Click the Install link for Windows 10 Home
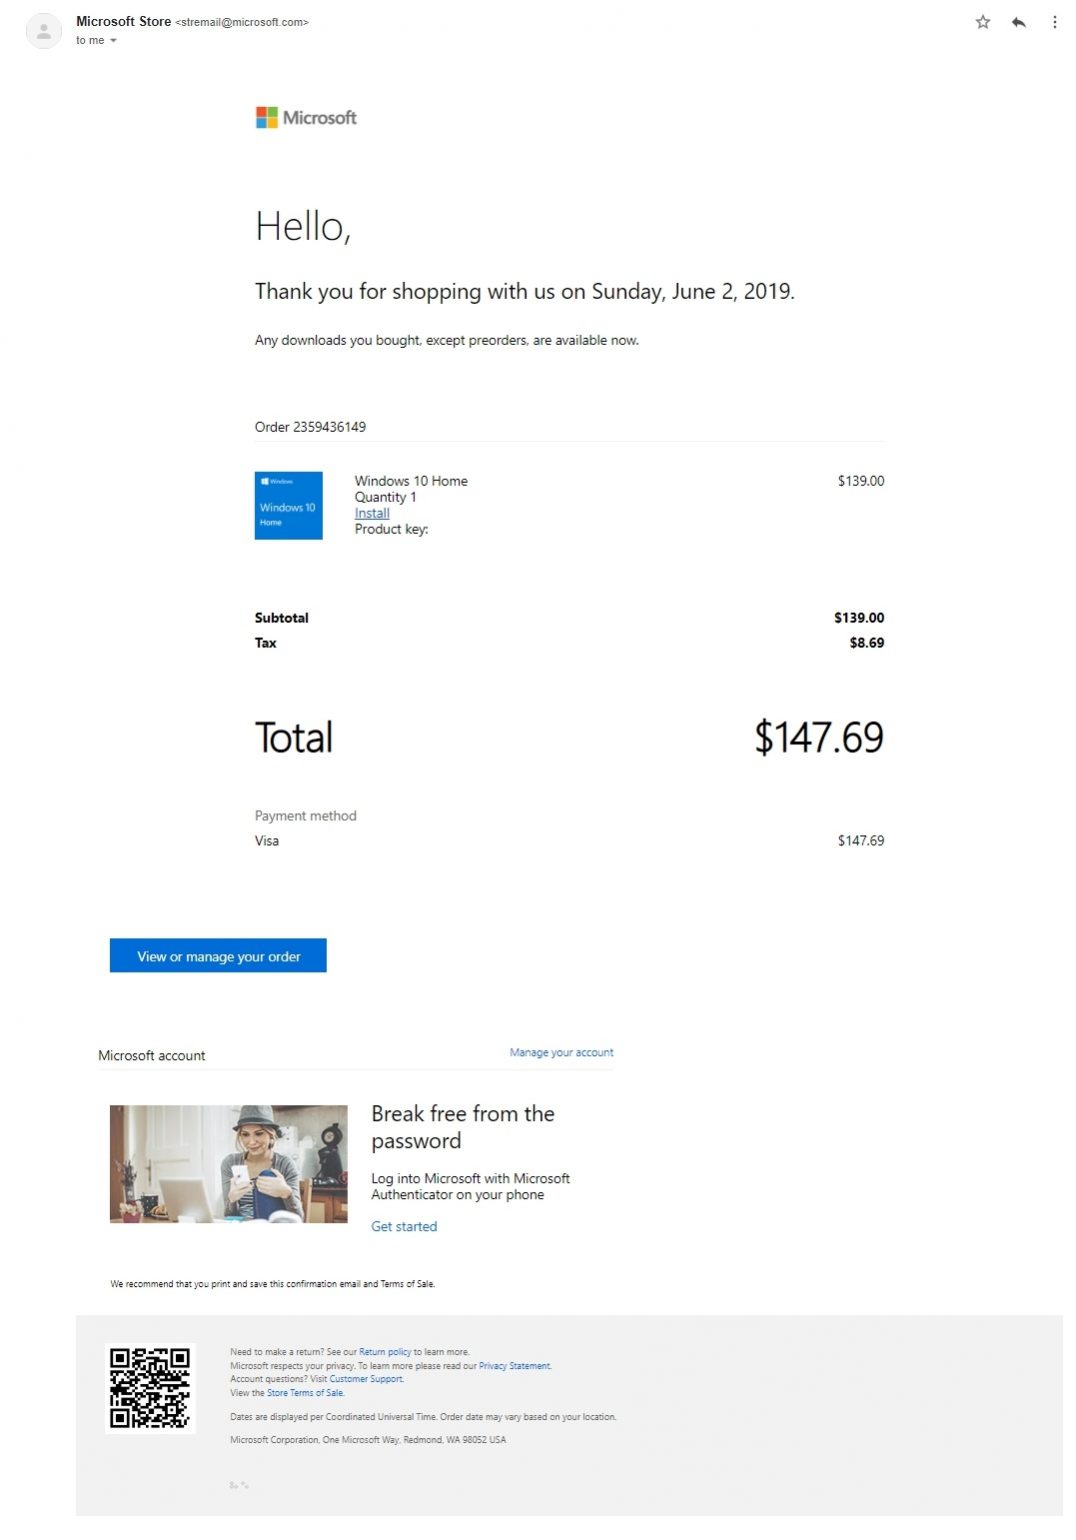 [371, 512]
